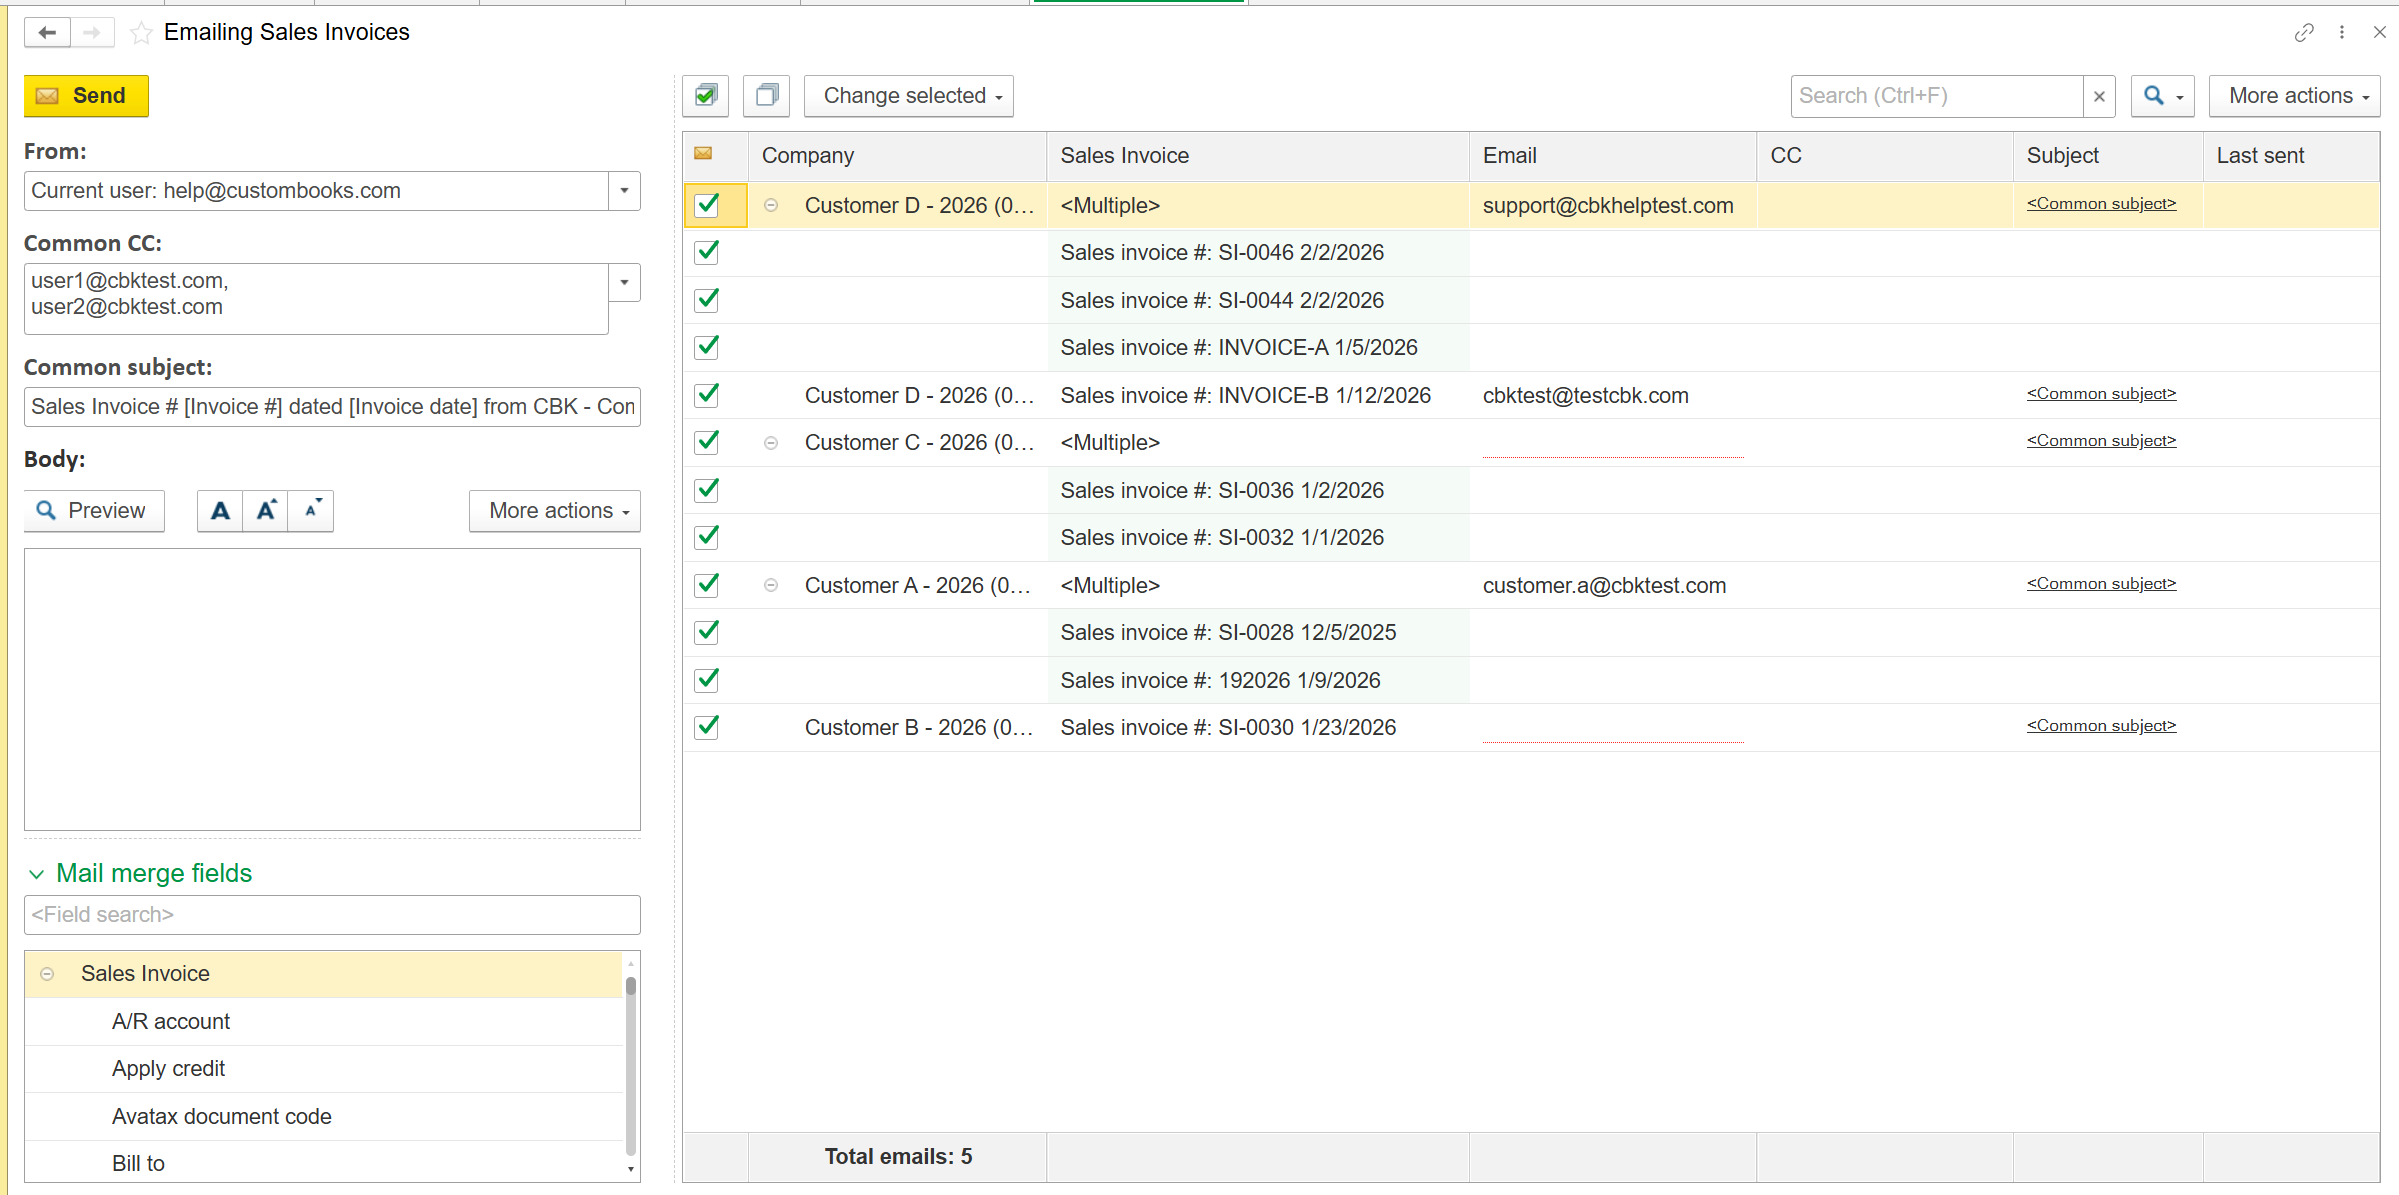Clear the search box with X
The width and height of the screenshot is (2399, 1195).
pyautogui.click(x=2099, y=96)
